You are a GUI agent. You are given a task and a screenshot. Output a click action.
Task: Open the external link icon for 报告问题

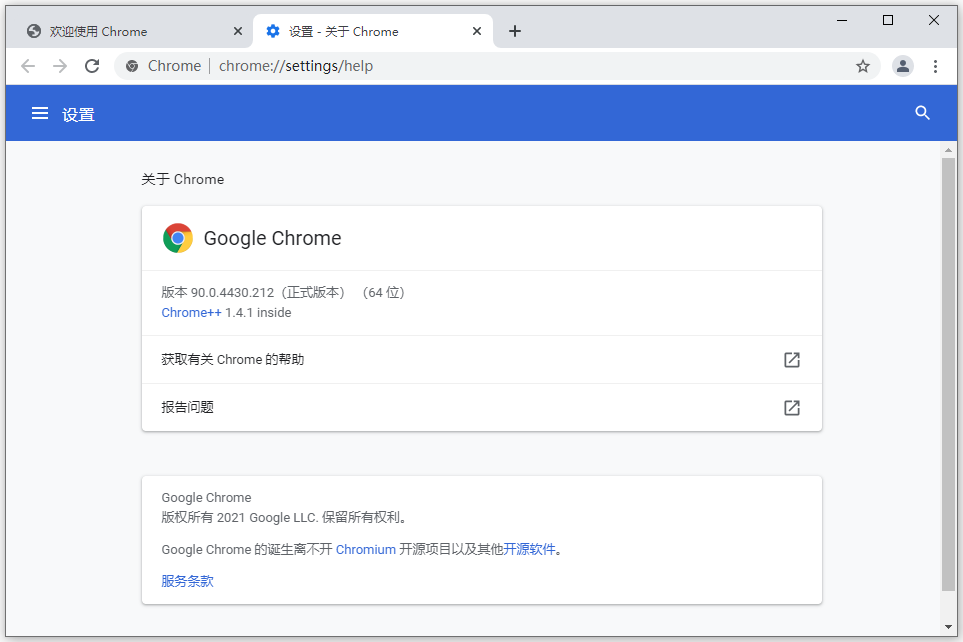pos(792,407)
